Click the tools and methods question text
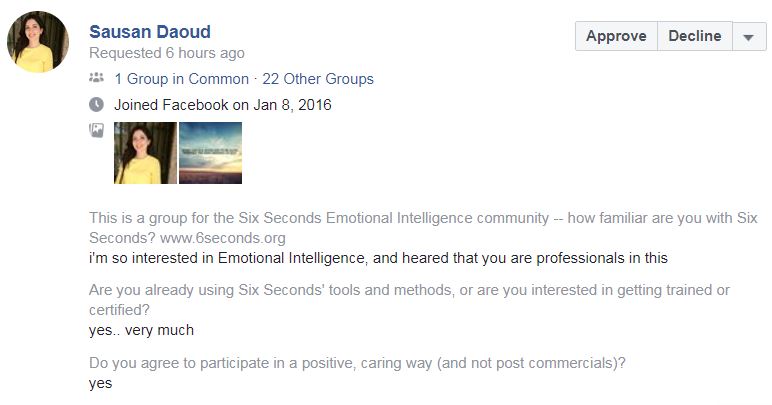The image size is (772, 405). coord(409,290)
